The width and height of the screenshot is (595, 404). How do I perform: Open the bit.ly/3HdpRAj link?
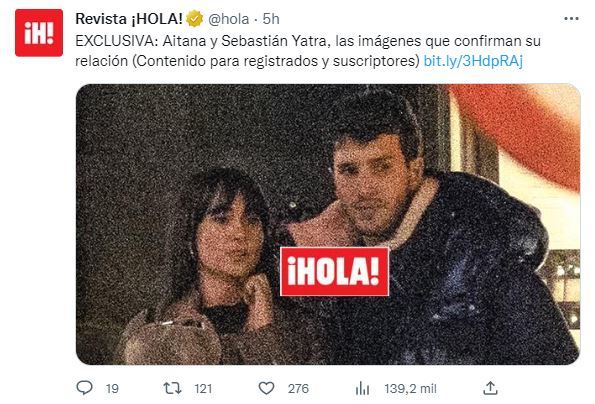coord(473,61)
